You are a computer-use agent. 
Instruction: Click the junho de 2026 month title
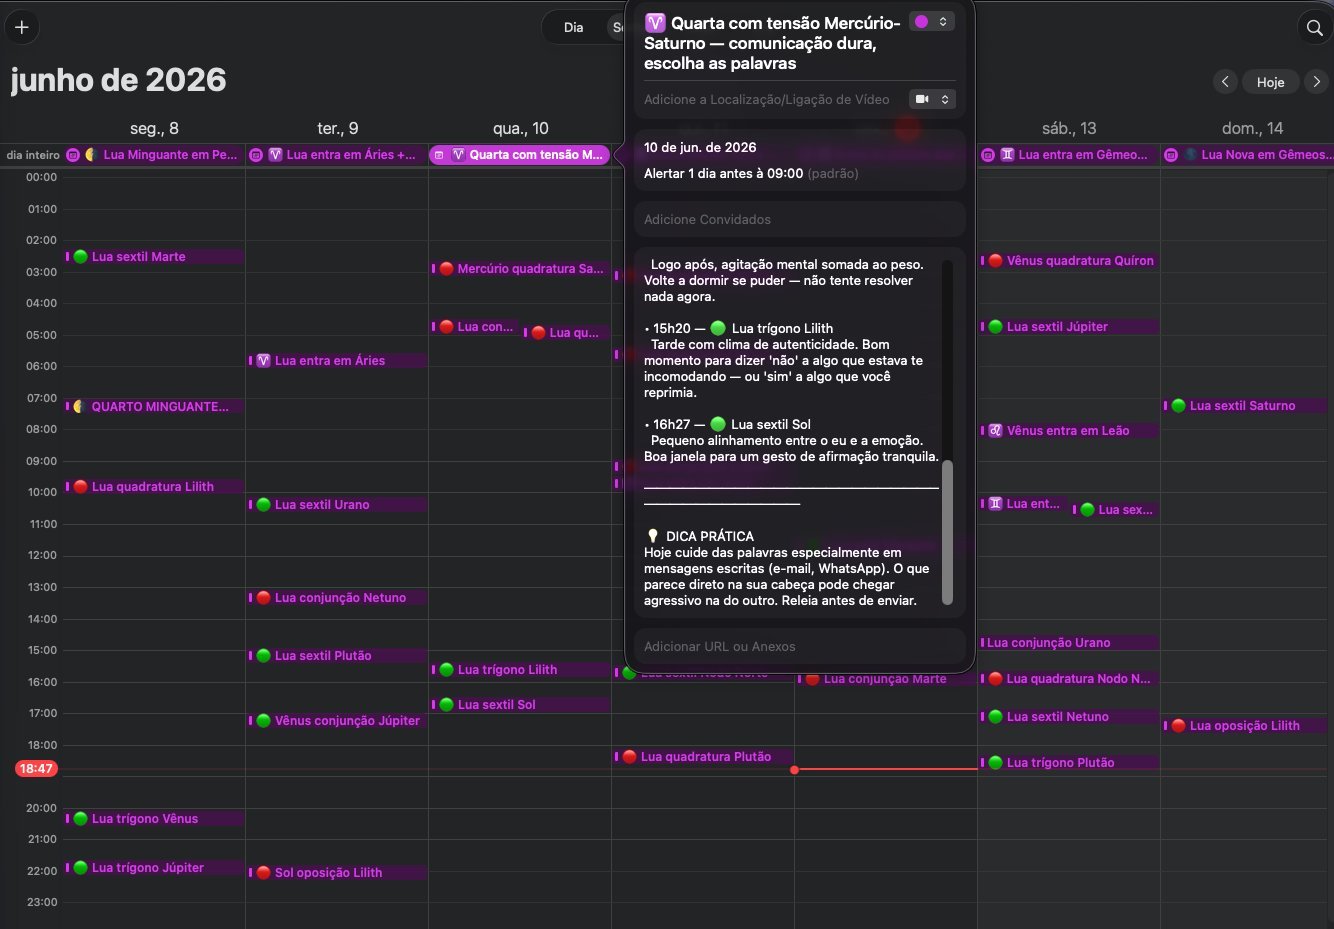[118, 80]
